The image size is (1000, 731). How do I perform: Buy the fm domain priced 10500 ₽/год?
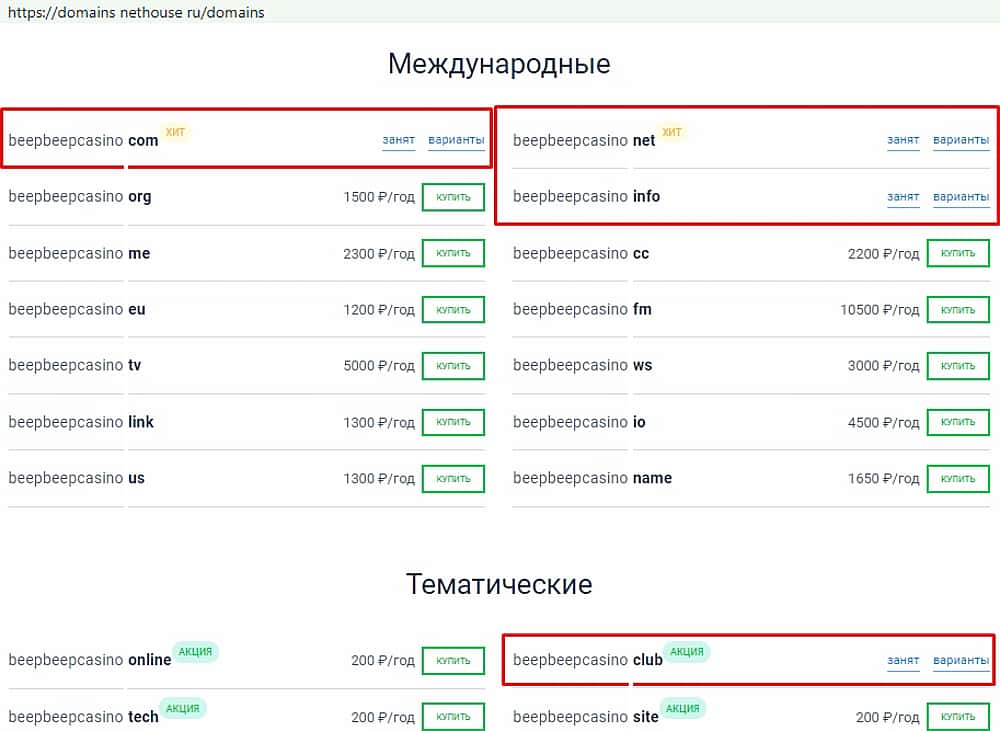[x=958, y=310]
